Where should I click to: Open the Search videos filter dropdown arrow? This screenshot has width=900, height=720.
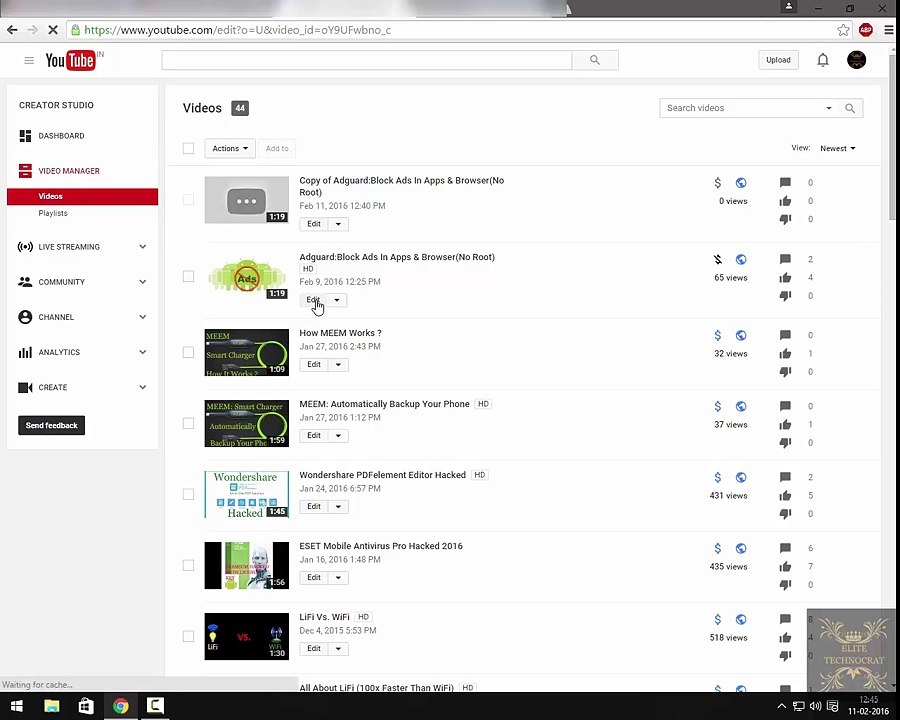[x=829, y=108]
